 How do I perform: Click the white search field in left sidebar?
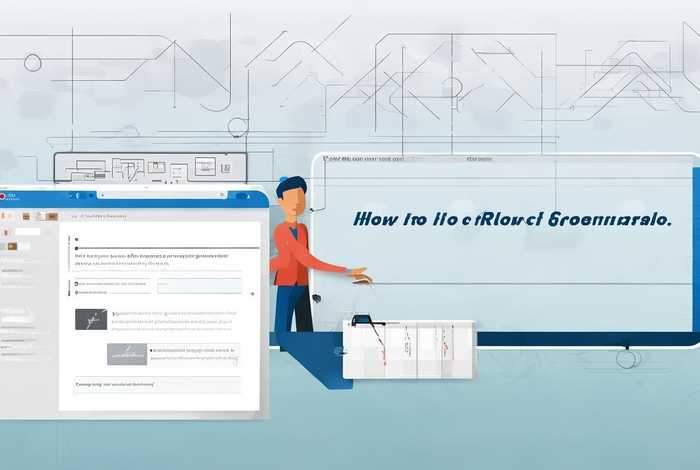27,232
